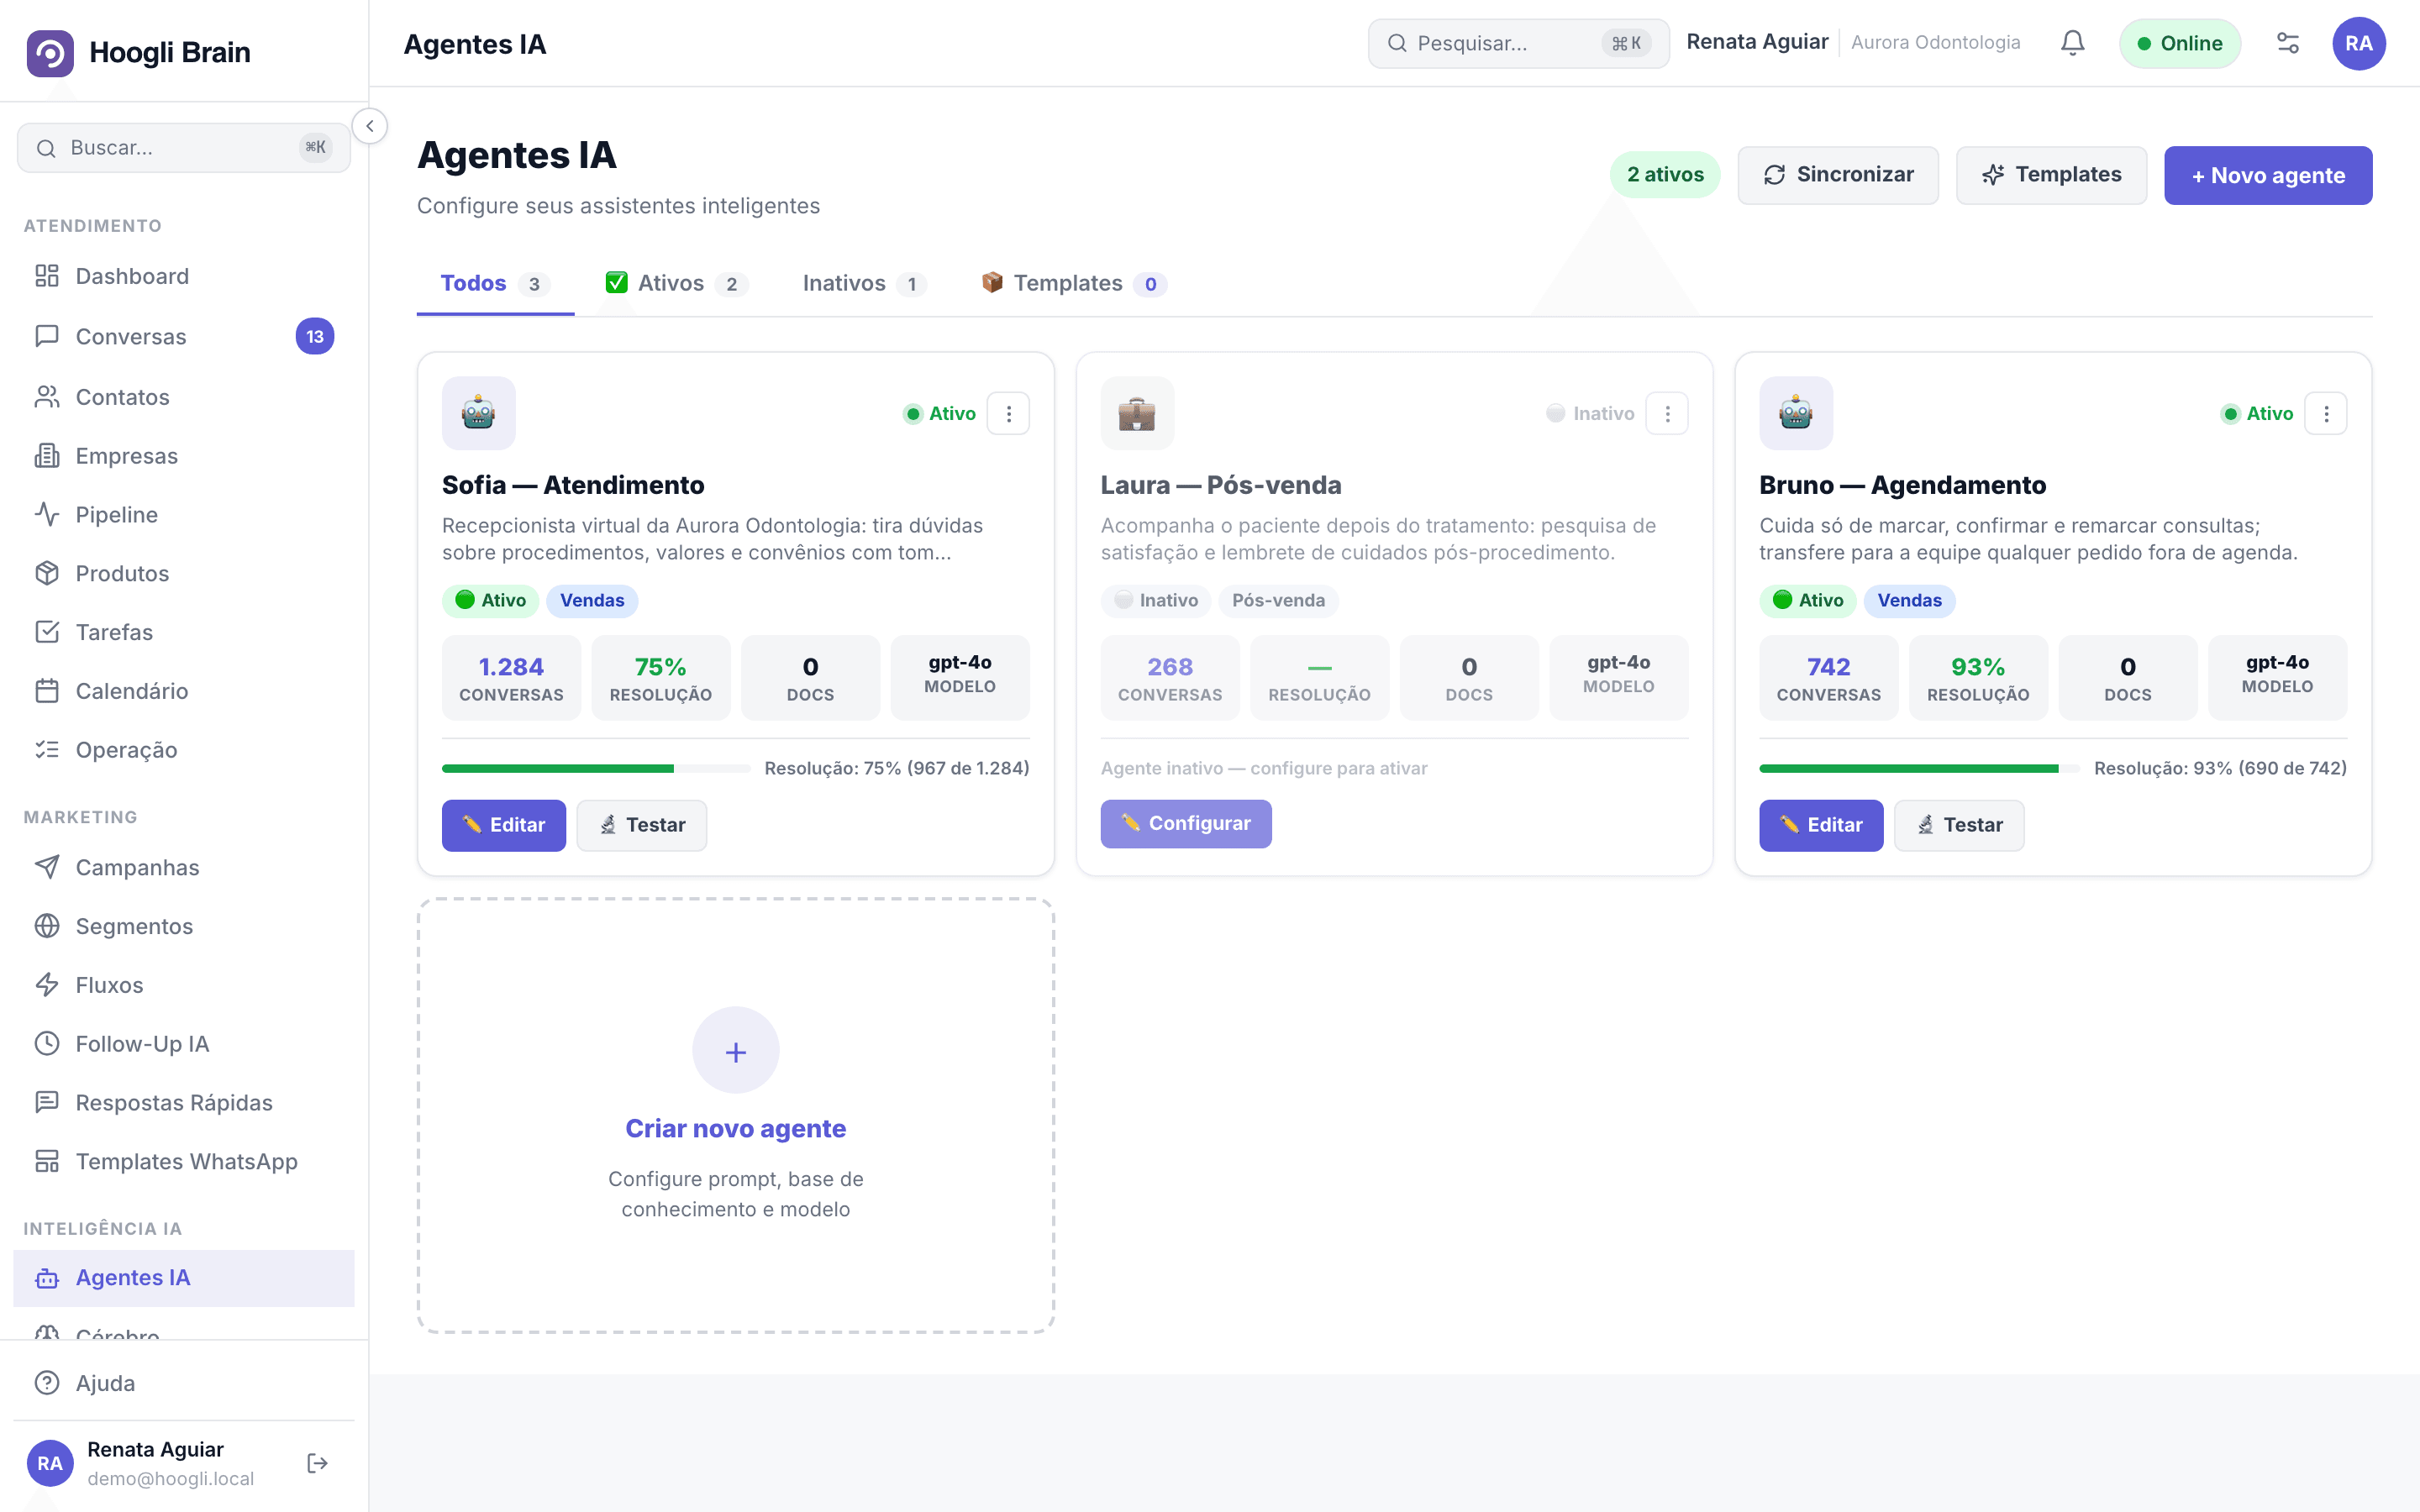Screen dimensions: 2420x1512
Task: Click the Novo agente button
Action: tap(2268, 176)
